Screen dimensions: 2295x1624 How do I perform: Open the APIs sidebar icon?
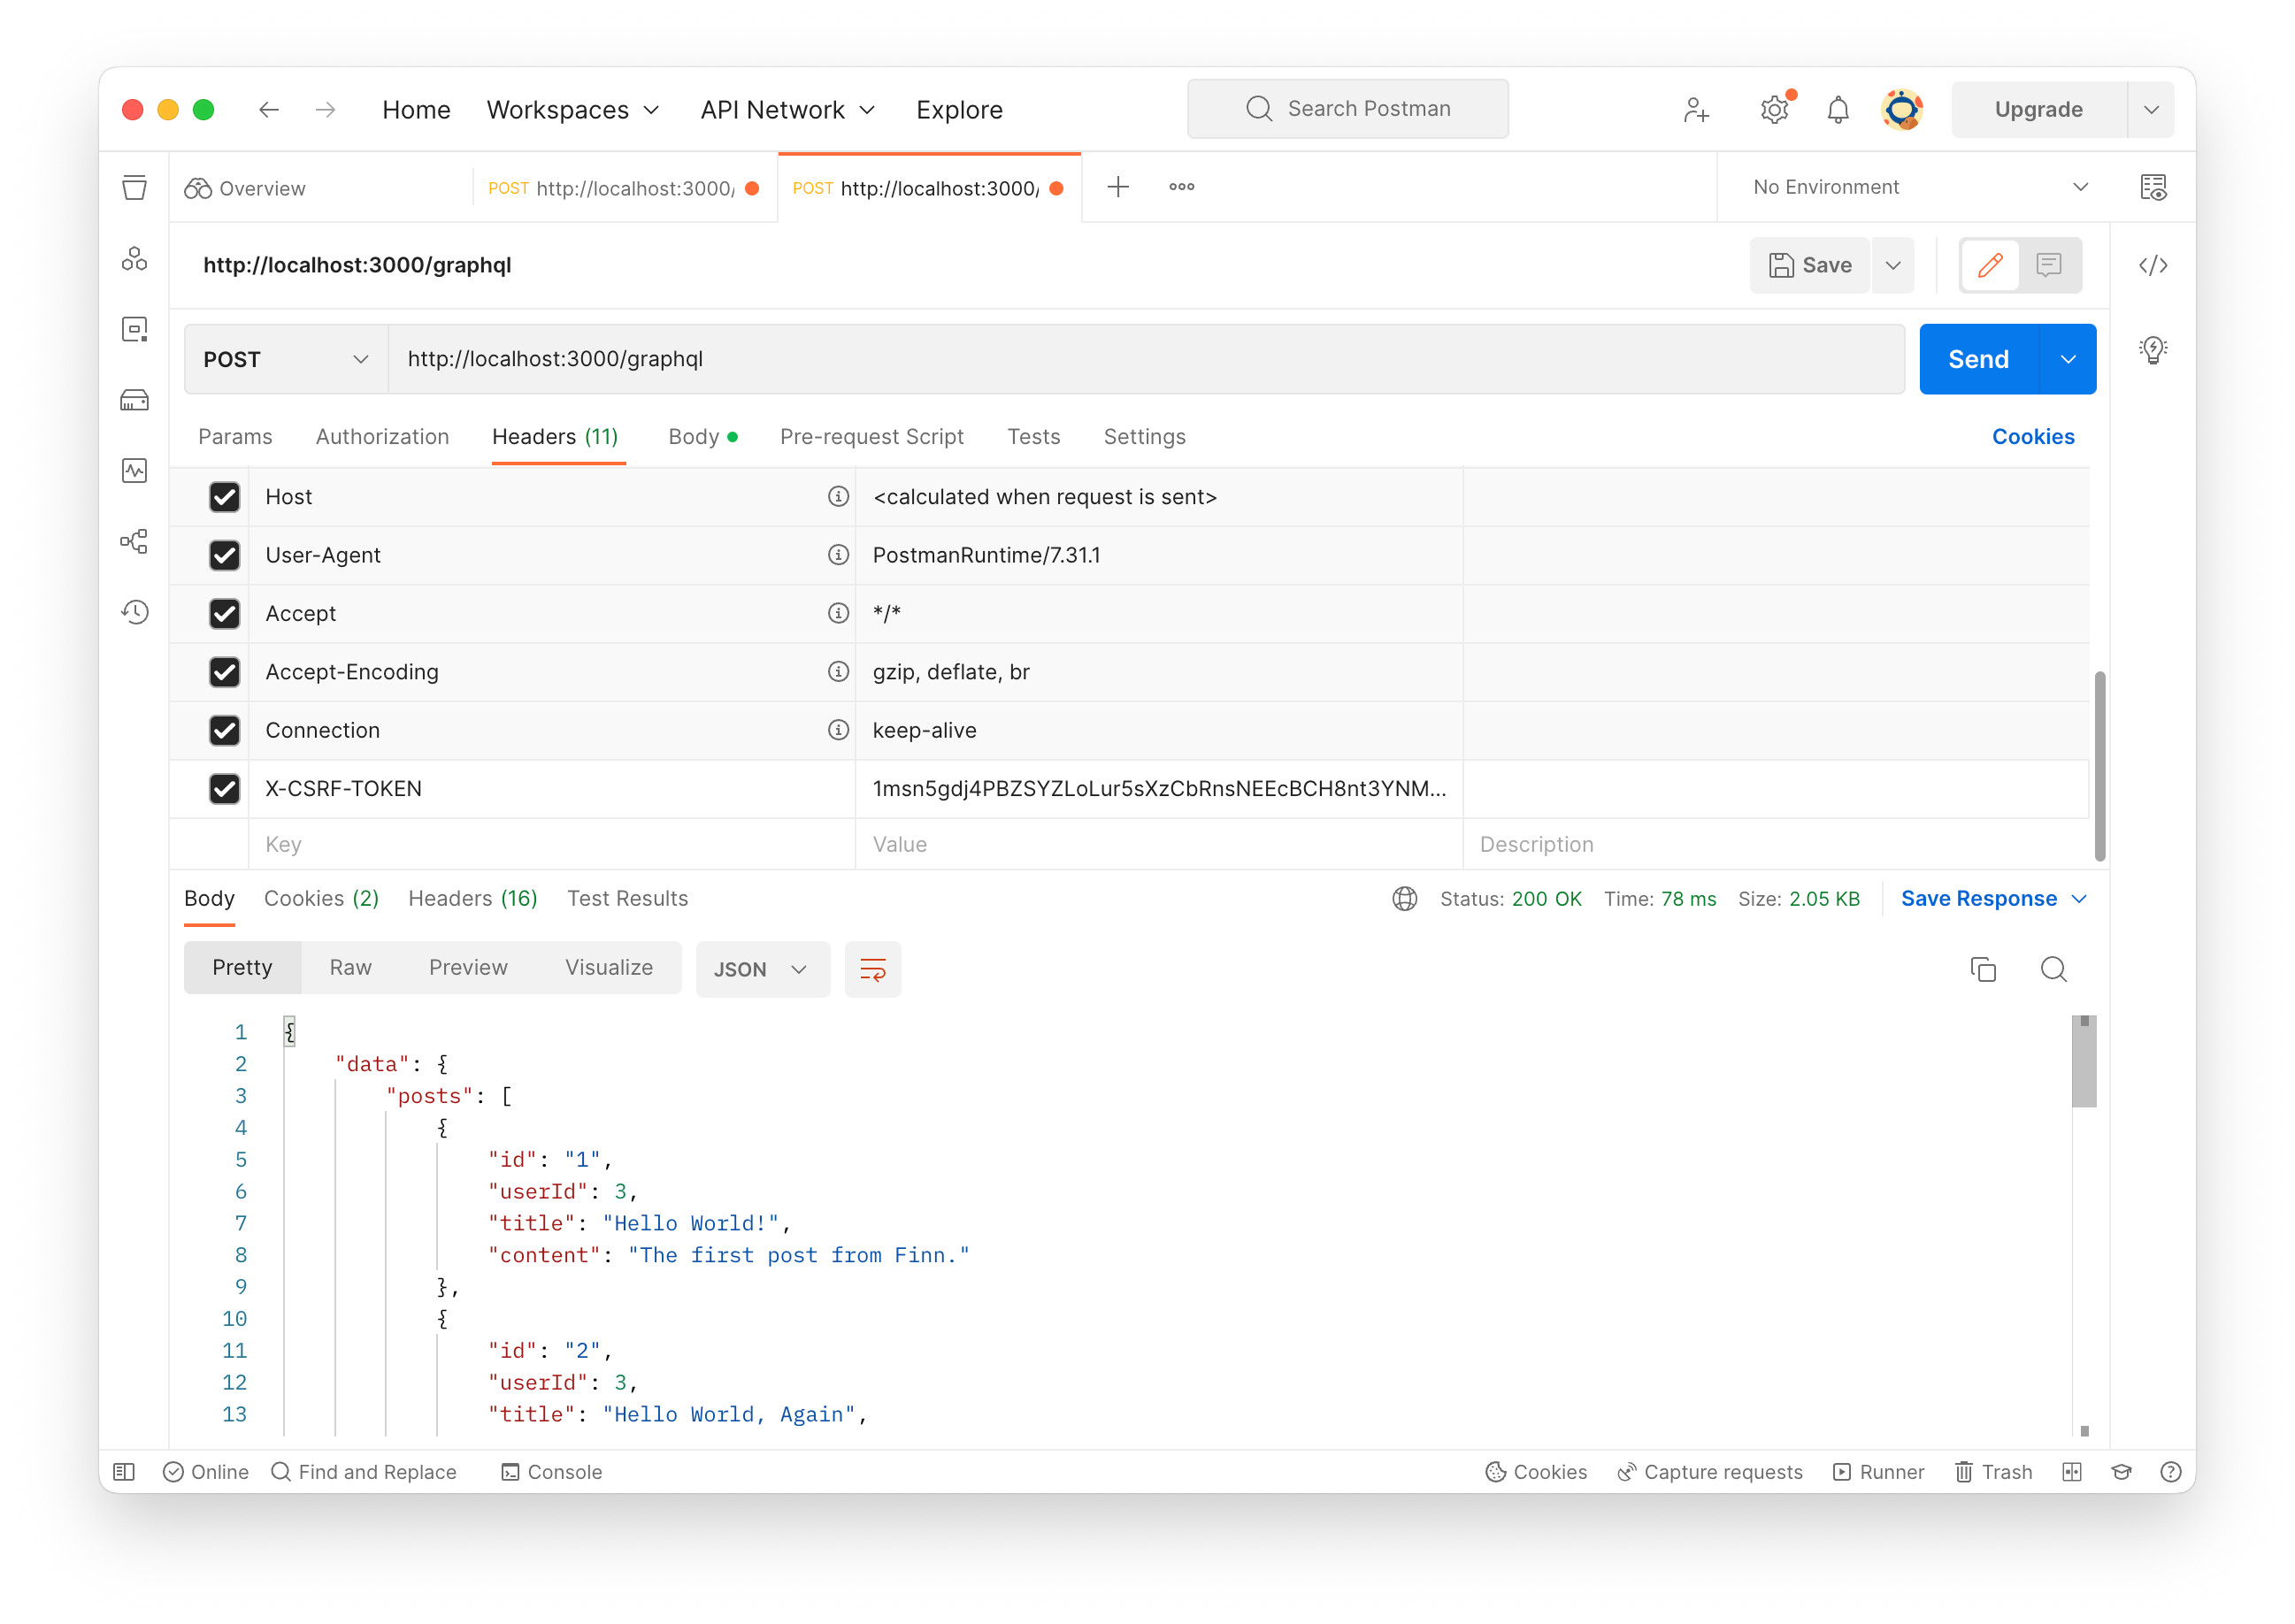[134, 259]
